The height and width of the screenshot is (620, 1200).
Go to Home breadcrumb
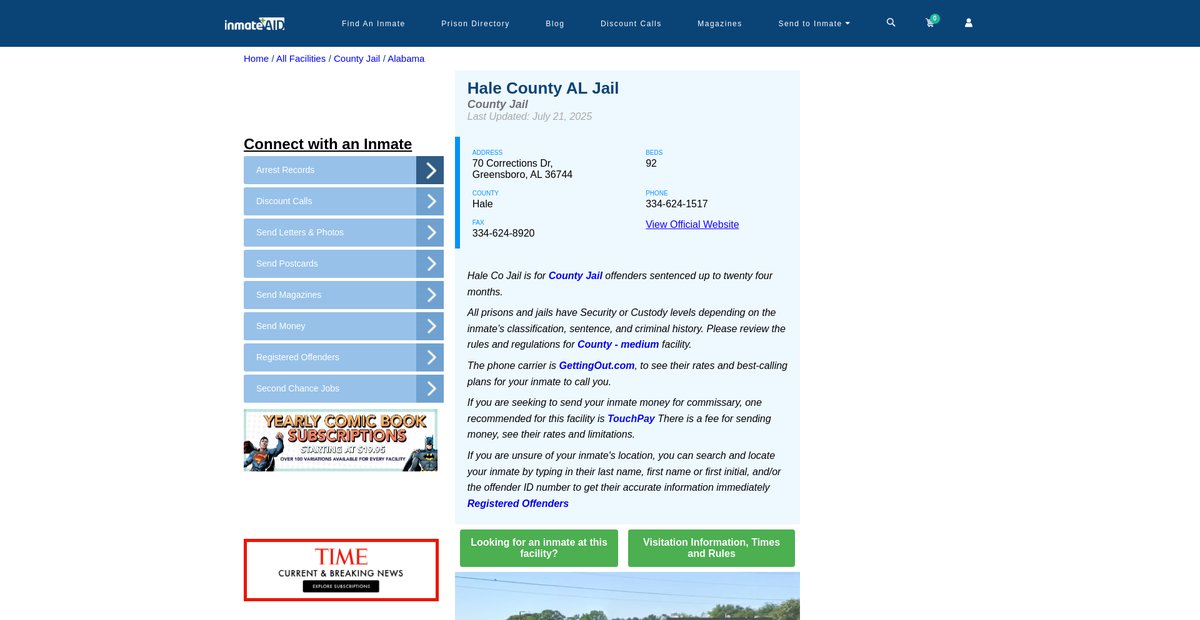click(x=256, y=58)
